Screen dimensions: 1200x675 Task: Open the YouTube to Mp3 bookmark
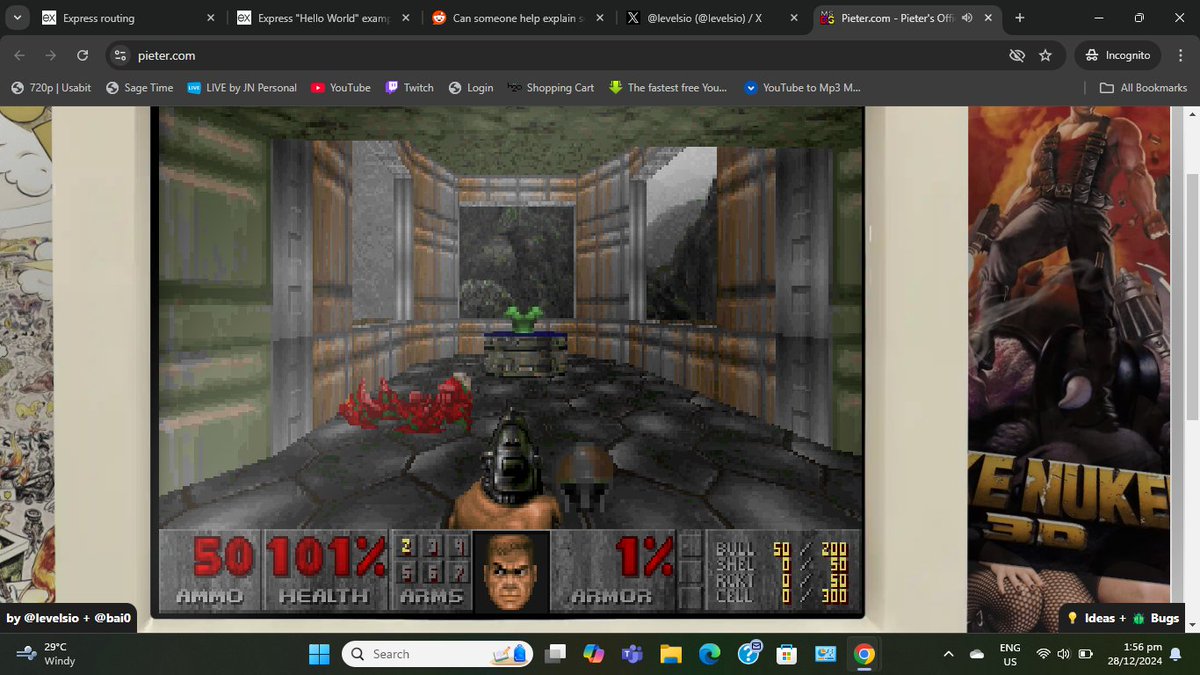click(803, 88)
